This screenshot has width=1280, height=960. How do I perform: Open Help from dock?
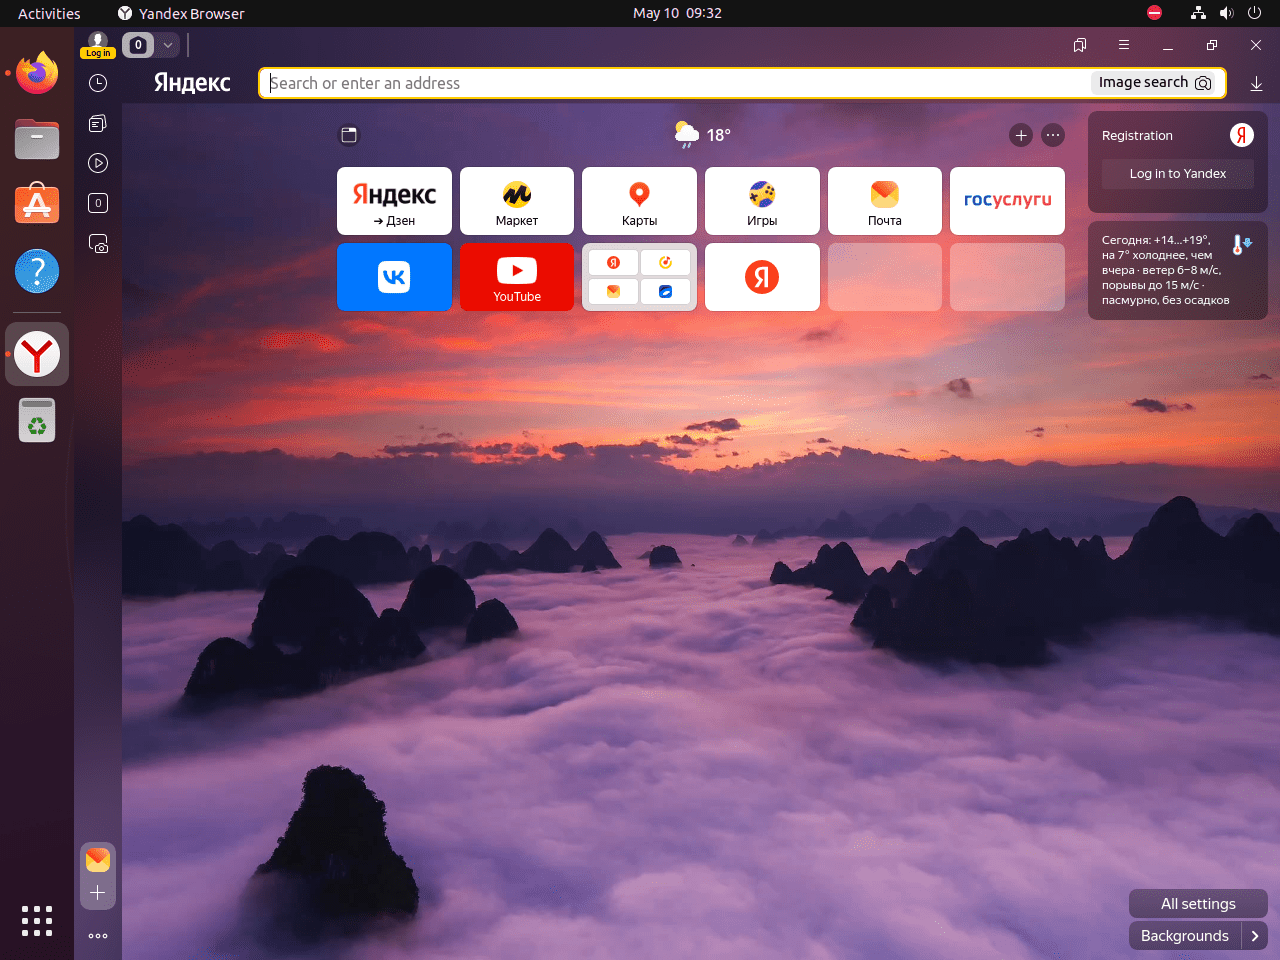(37, 271)
